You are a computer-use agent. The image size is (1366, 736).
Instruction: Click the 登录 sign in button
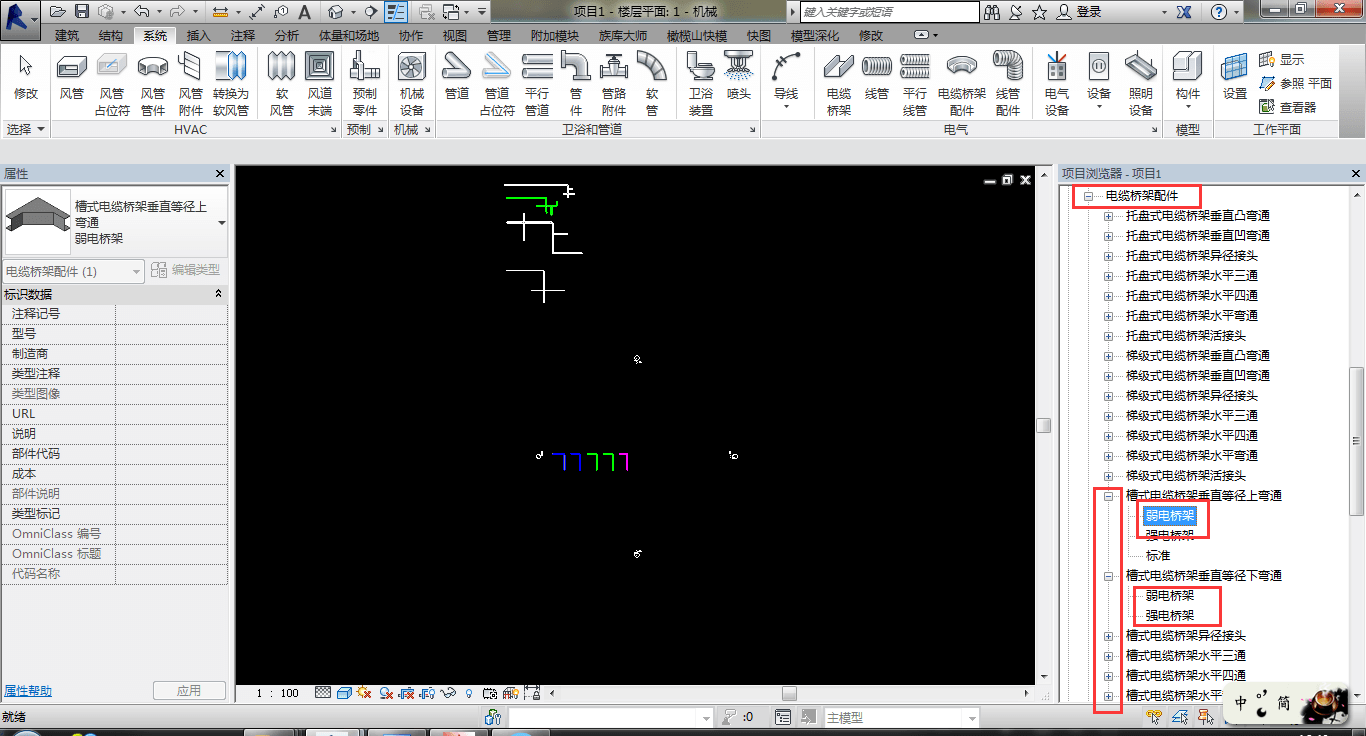[1079, 12]
